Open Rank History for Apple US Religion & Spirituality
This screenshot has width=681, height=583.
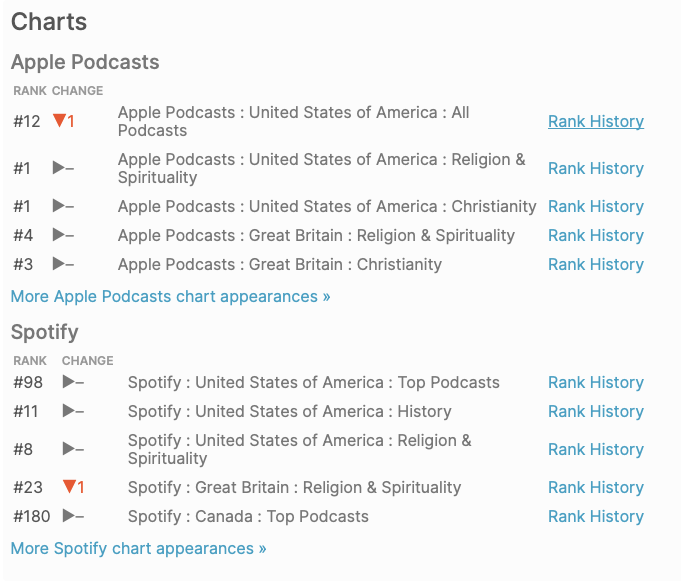pyautogui.click(x=595, y=168)
